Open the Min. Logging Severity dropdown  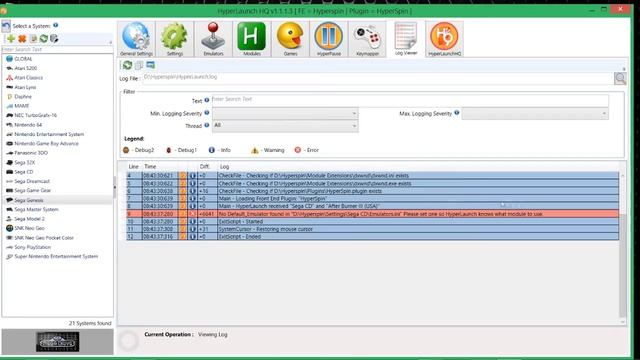pyautogui.click(x=285, y=113)
